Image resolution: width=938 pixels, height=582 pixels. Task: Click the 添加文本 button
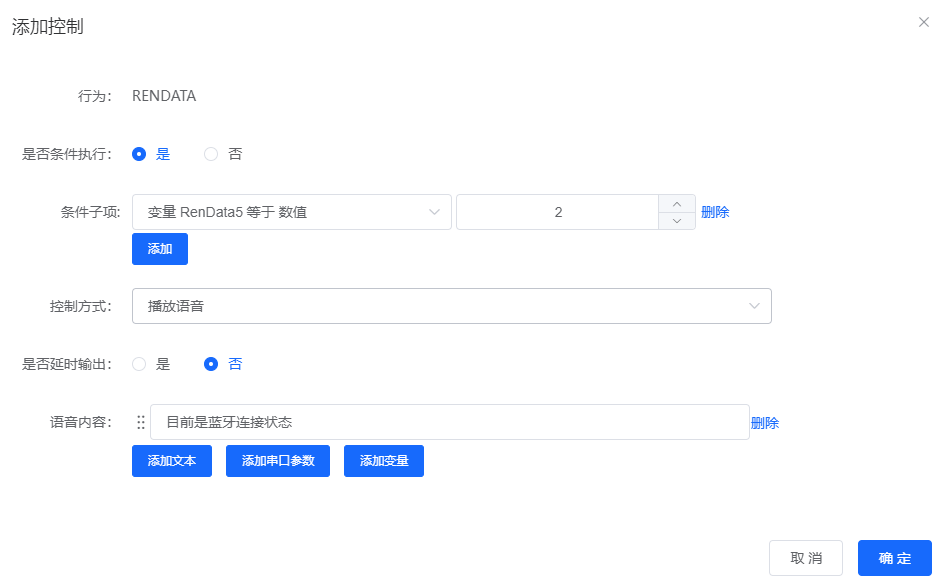[171, 461]
